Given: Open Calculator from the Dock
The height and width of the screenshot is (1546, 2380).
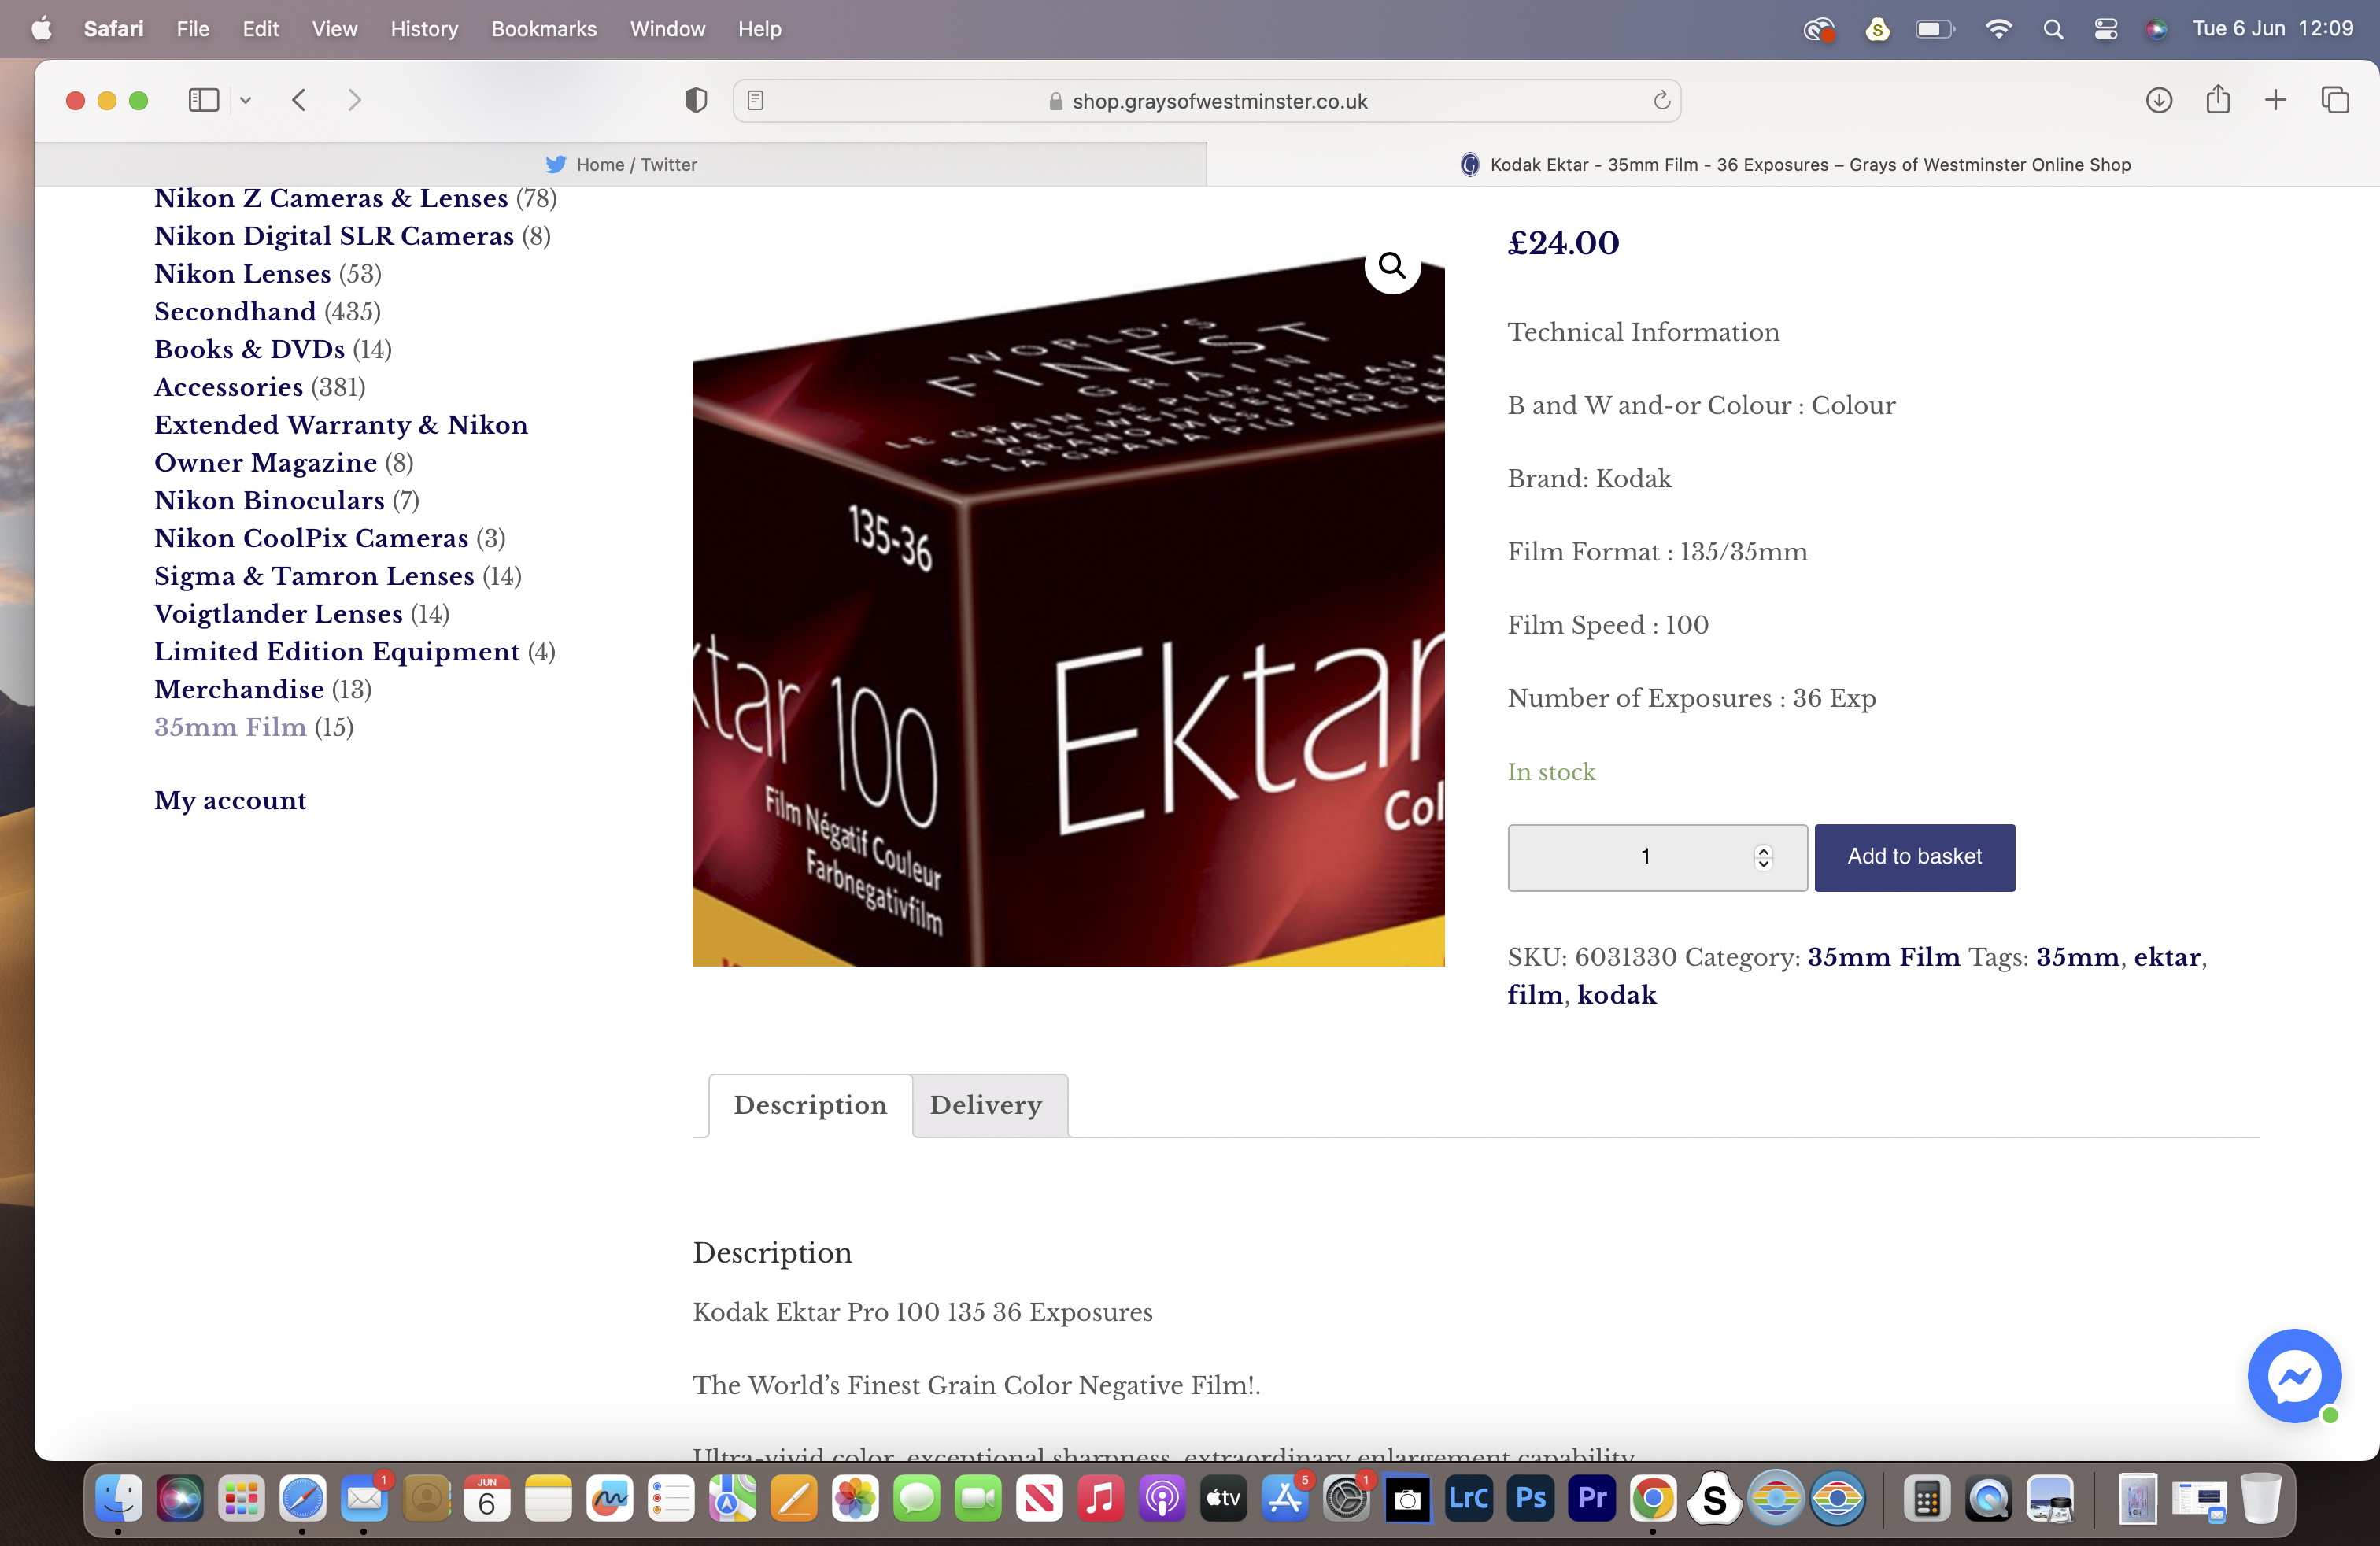Looking at the screenshot, I should (x=1927, y=1498).
